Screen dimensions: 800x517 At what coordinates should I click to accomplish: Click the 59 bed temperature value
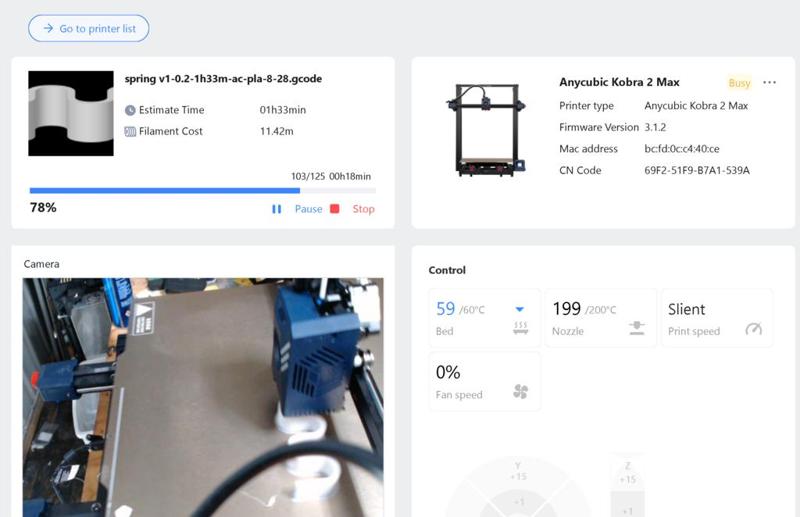(445, 309)
